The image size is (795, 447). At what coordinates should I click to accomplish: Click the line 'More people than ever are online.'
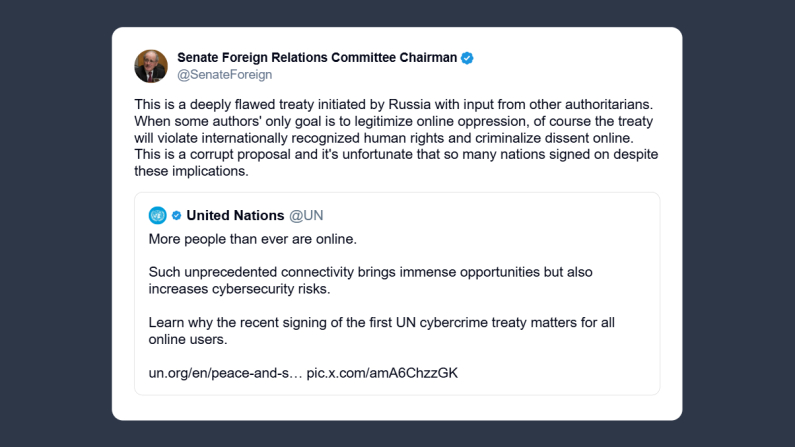point(253,240)
